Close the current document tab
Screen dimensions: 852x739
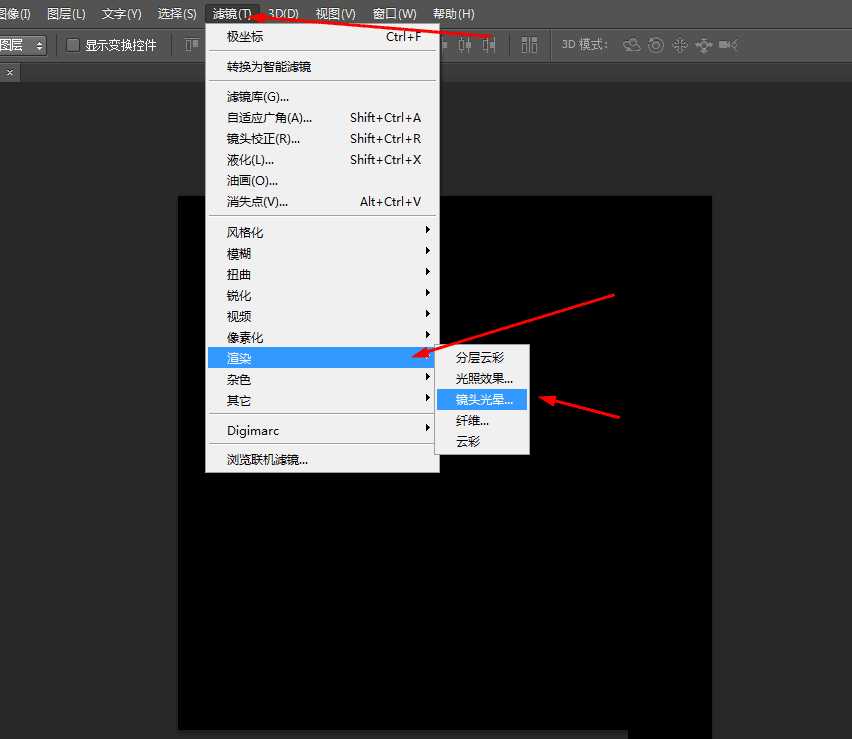pyautogui.click(x=9, y=72)
